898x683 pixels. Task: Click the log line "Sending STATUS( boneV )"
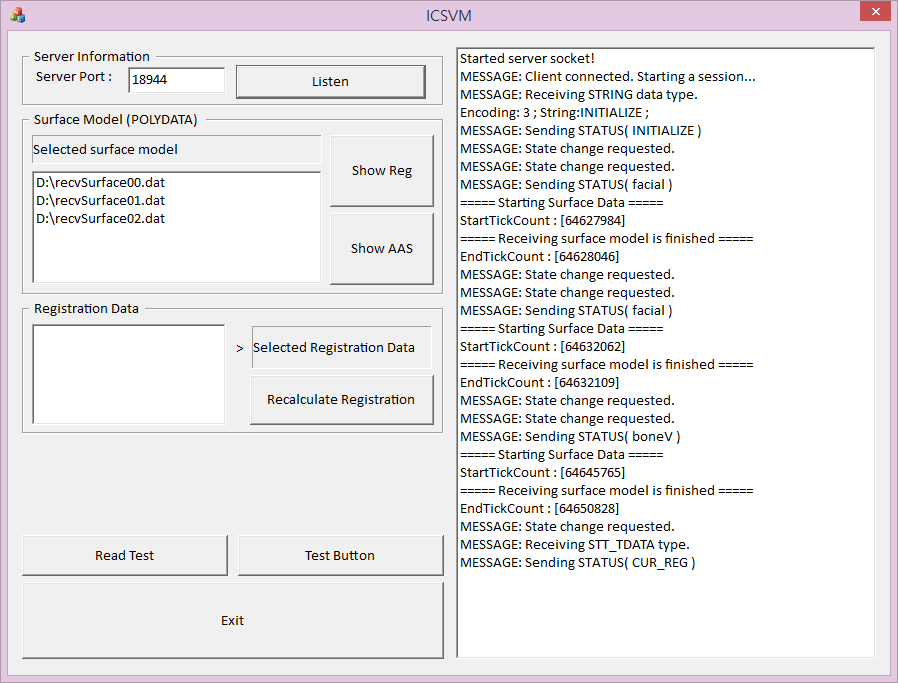tap(570, 437)
